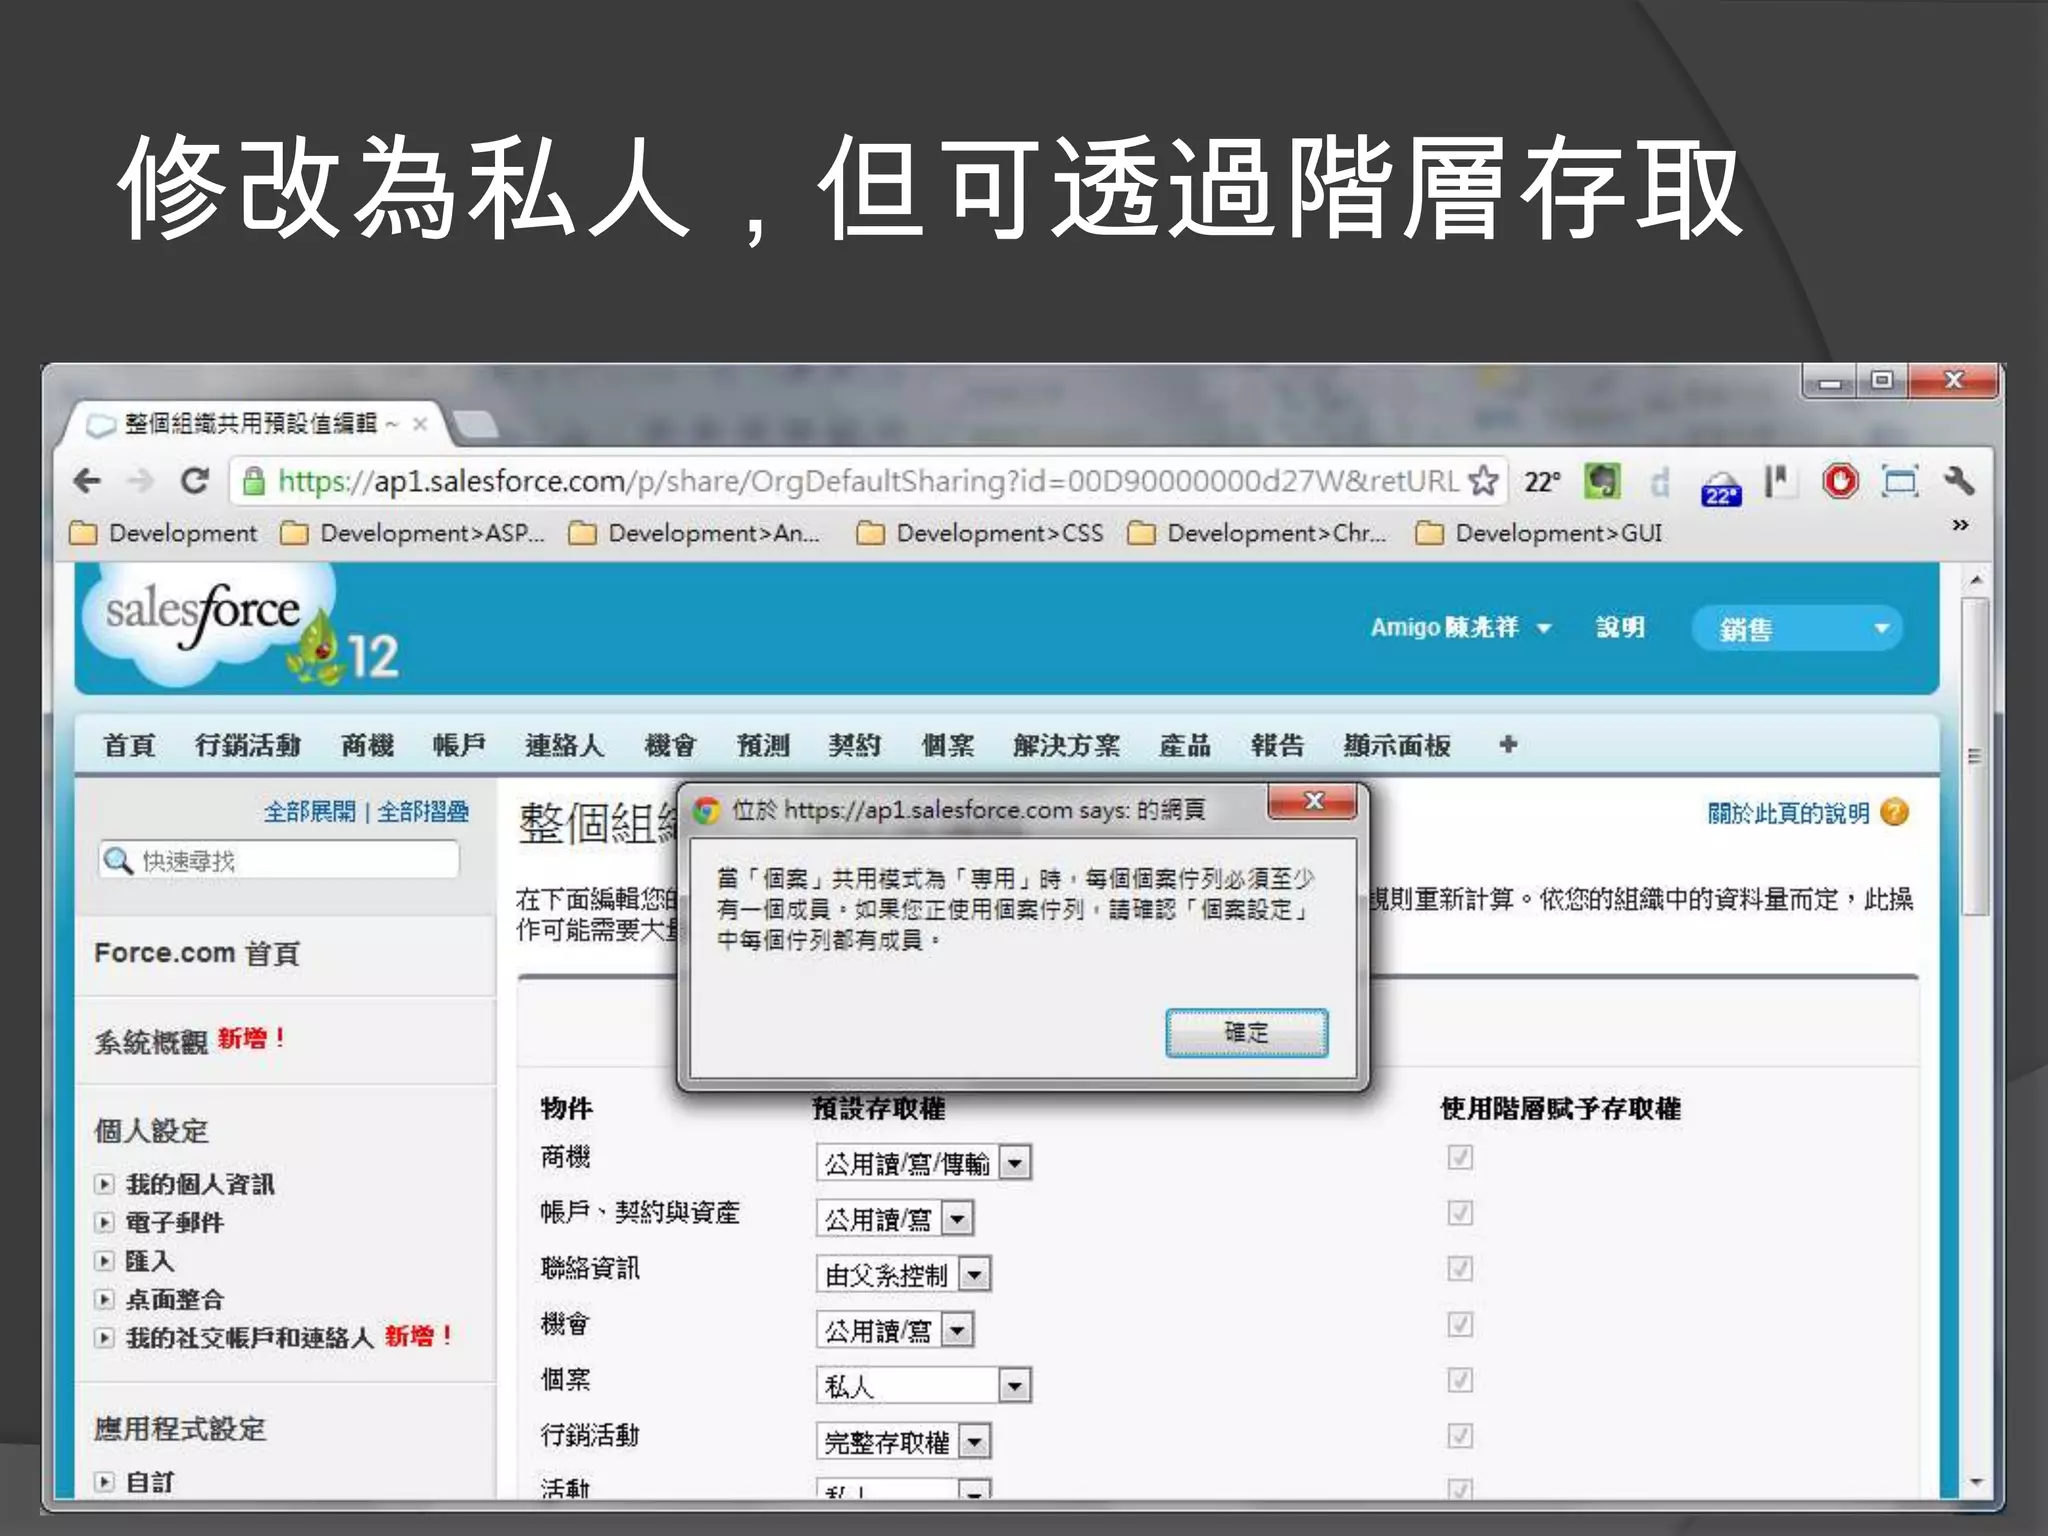Toggle hierarchy access checkbox for 行銷活動
This screenshot has height=1536, width=2048.
tap(1460, 1436)
